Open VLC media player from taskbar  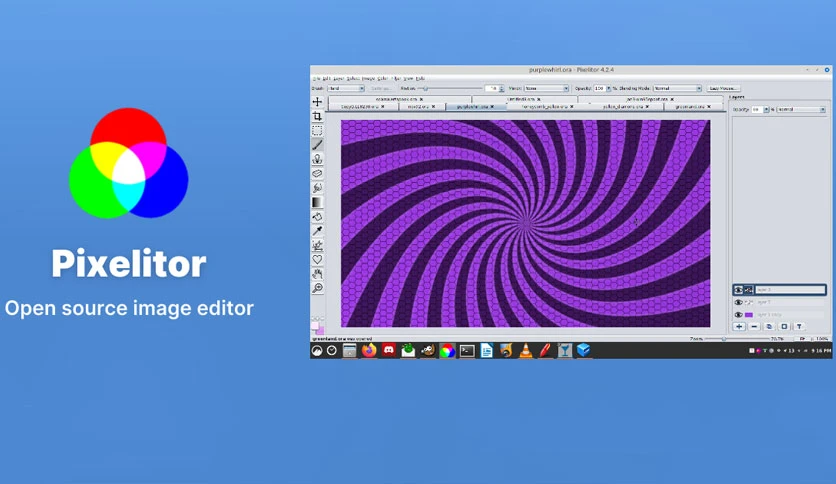click(x=526, y=350)
